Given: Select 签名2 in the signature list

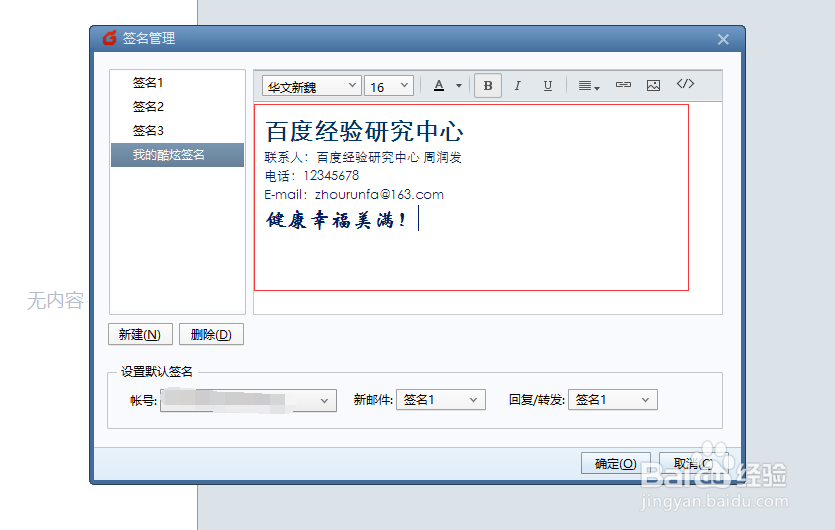Looking at the screenshot, I should point(177,107).
